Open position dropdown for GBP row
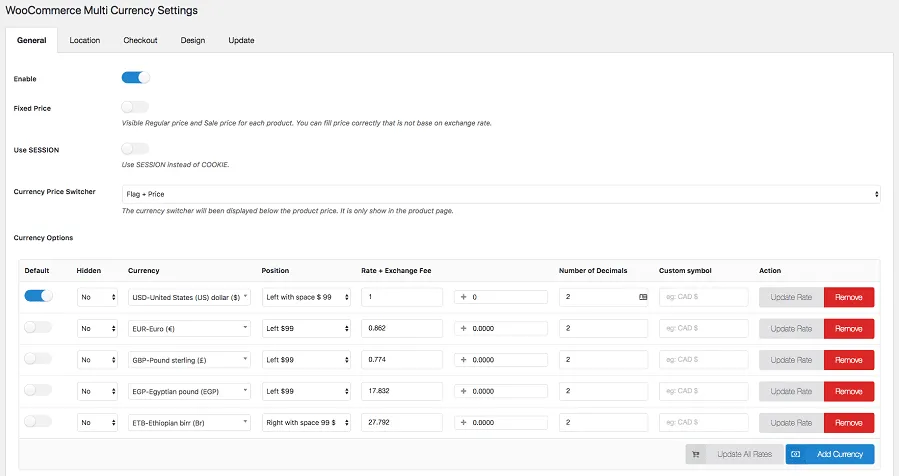 point(306,360)
